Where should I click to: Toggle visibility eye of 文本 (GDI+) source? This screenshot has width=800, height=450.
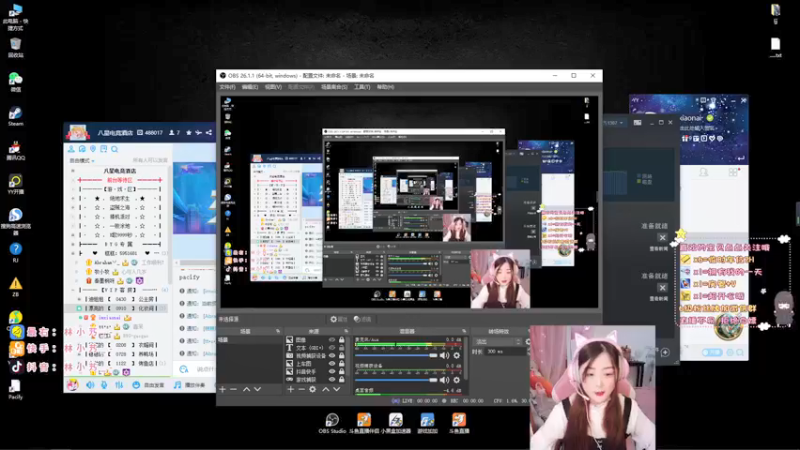332,347
